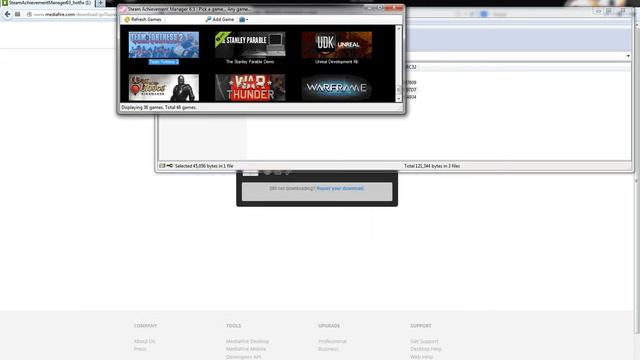
Task: Open the Business upgrade footer link
Action: 328,349
